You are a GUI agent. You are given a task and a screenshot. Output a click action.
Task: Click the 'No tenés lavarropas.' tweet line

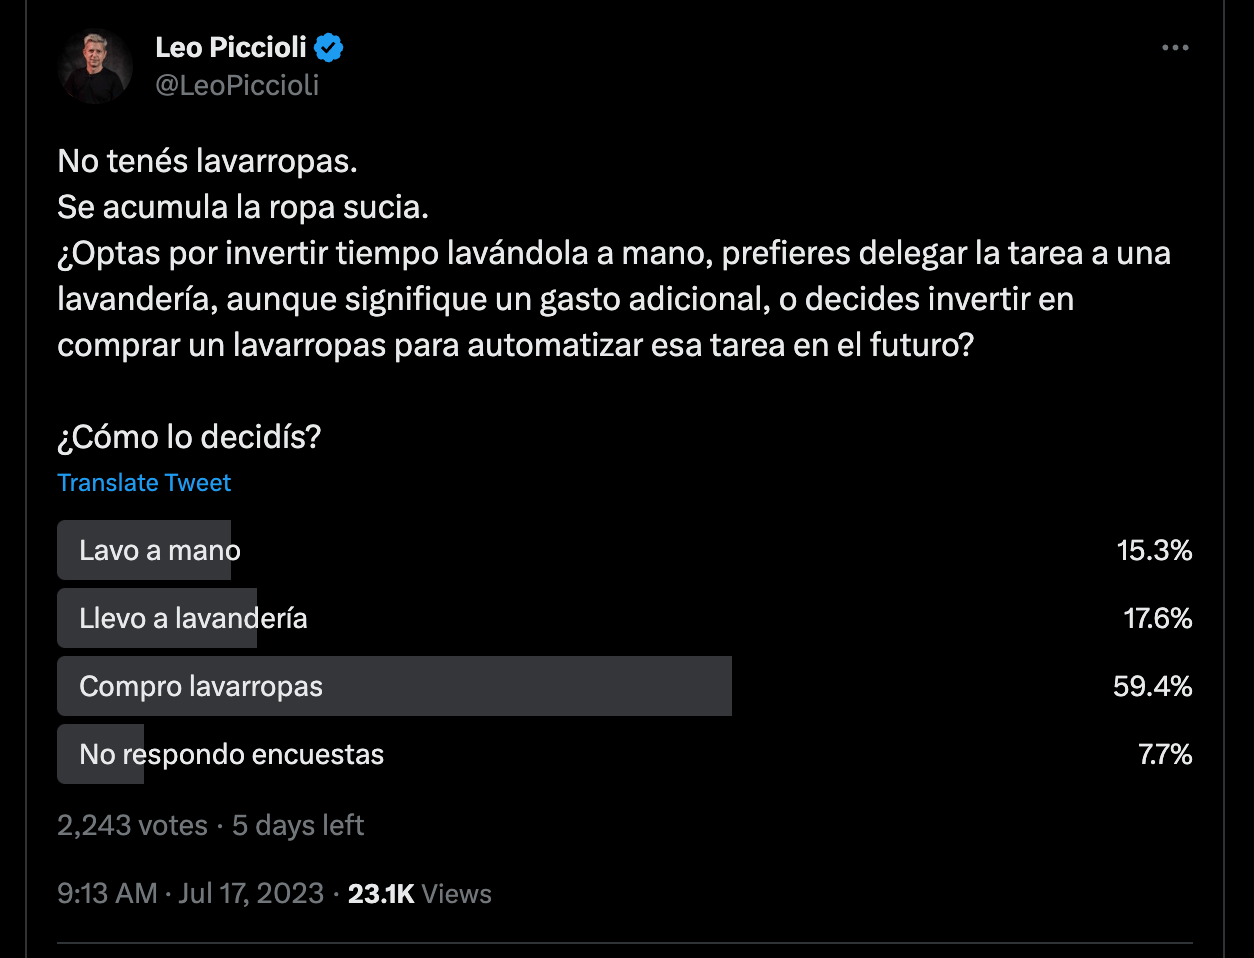207,161
